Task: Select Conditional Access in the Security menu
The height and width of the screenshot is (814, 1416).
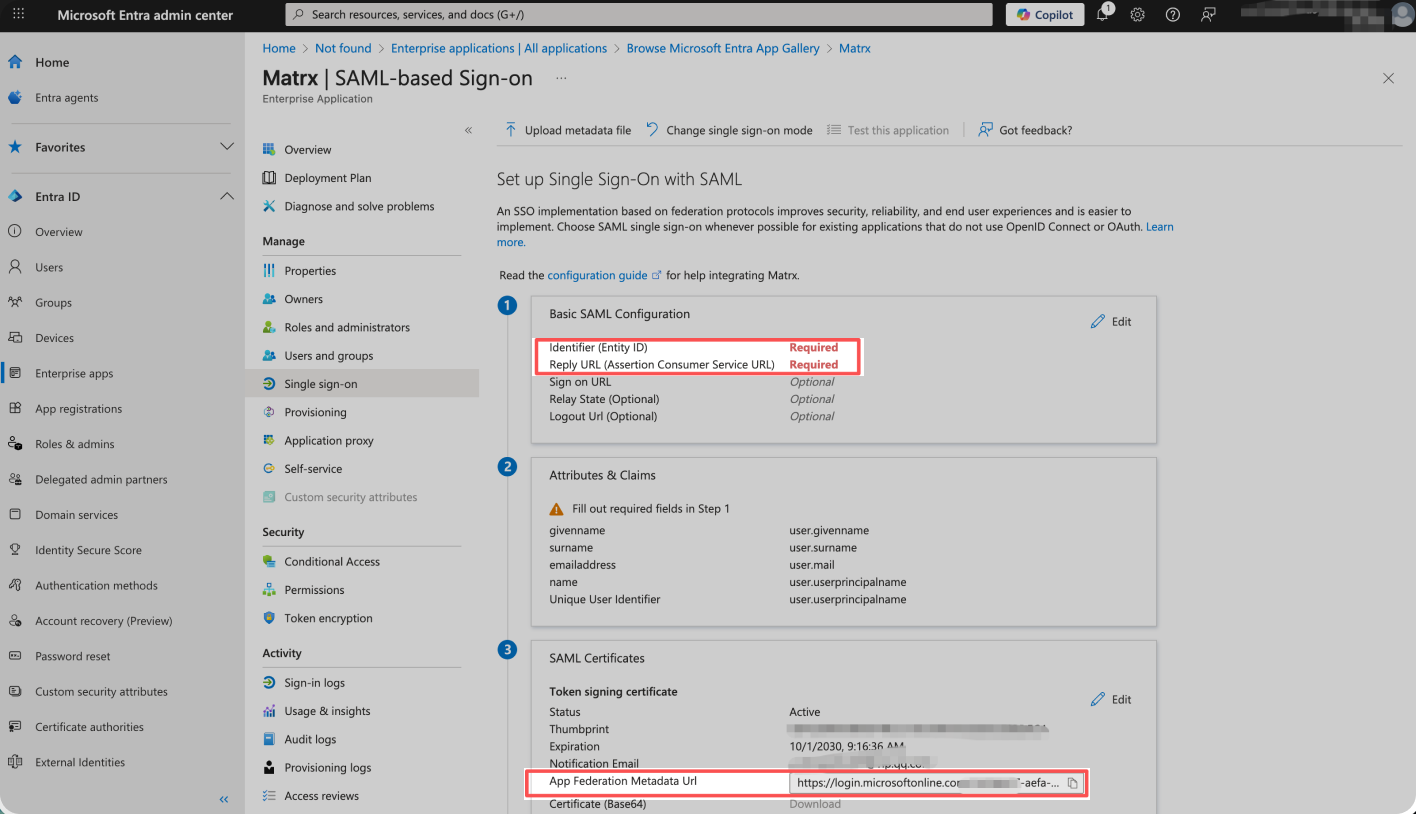Action: (331, 562)
